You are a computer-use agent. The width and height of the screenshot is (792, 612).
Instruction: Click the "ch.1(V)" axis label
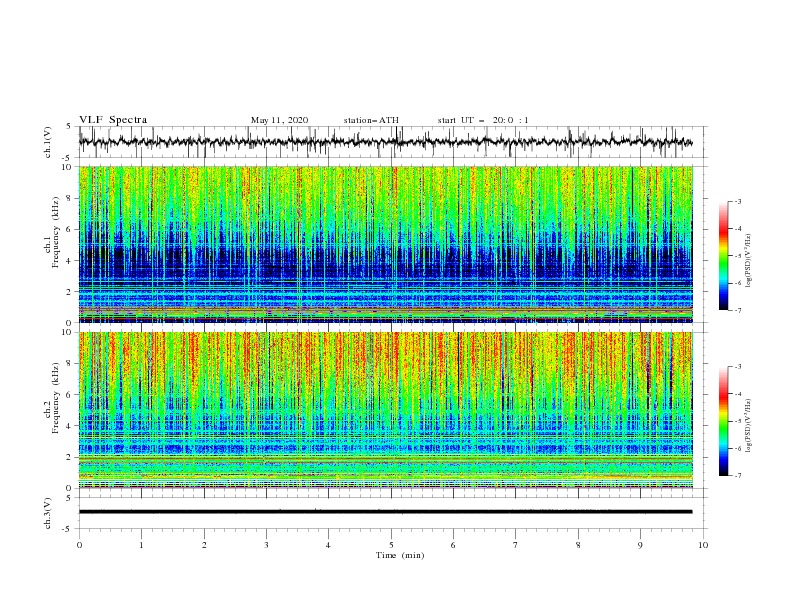click(48, 142)
